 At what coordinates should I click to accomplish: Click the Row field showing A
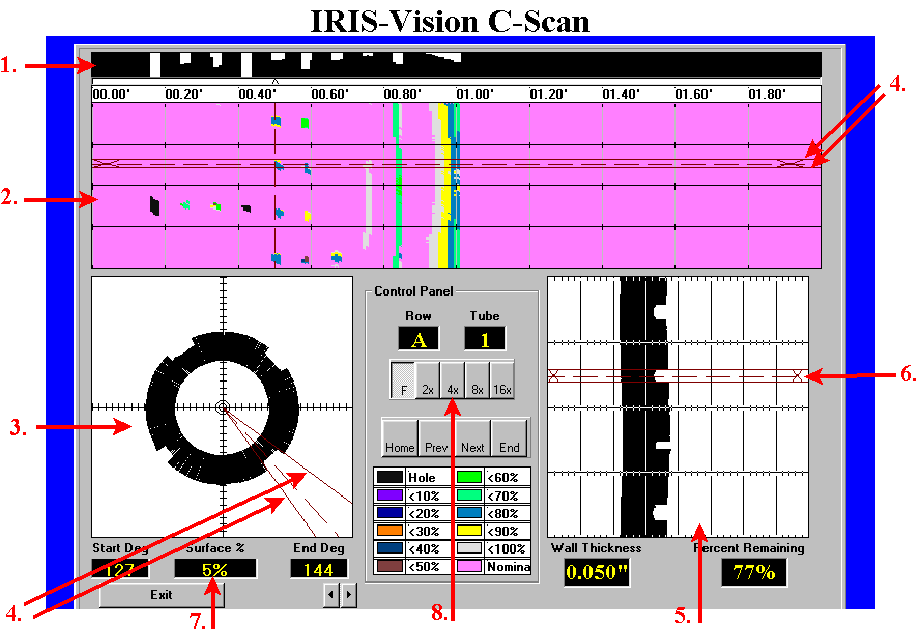(x=418, y=339)
